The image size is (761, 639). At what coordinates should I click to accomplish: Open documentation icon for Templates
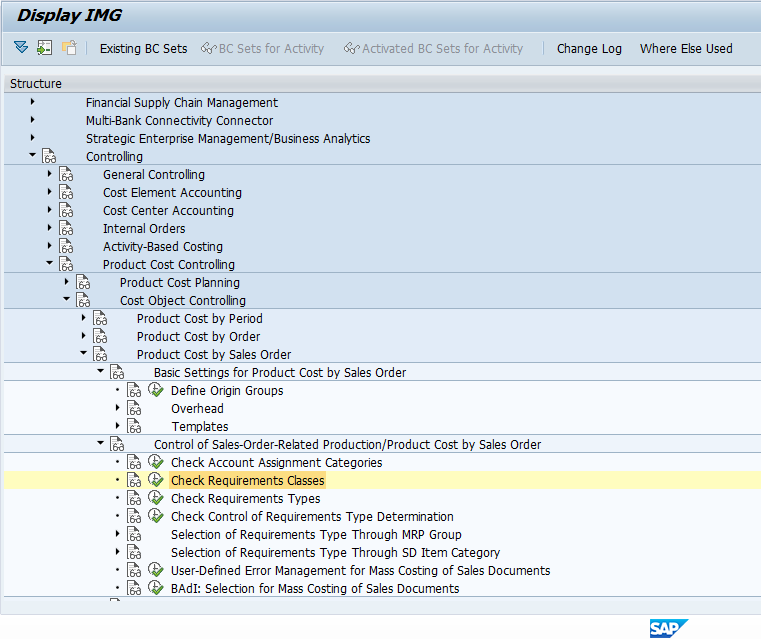(134, 426)
